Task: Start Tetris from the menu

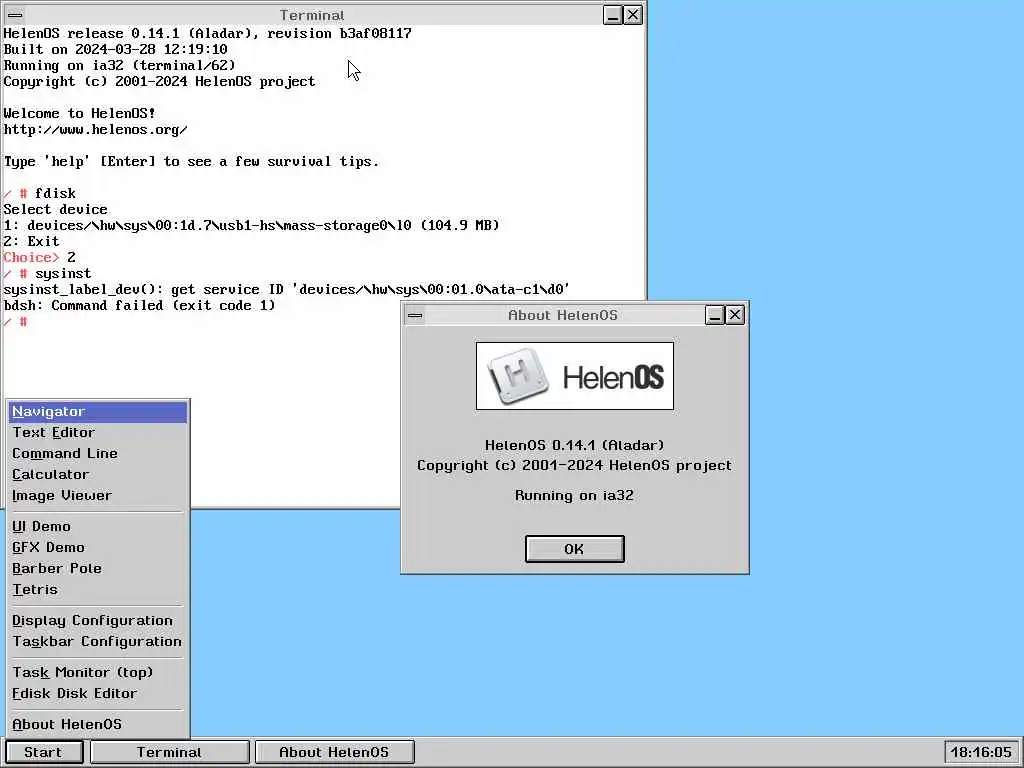Action: pos(98,589)
